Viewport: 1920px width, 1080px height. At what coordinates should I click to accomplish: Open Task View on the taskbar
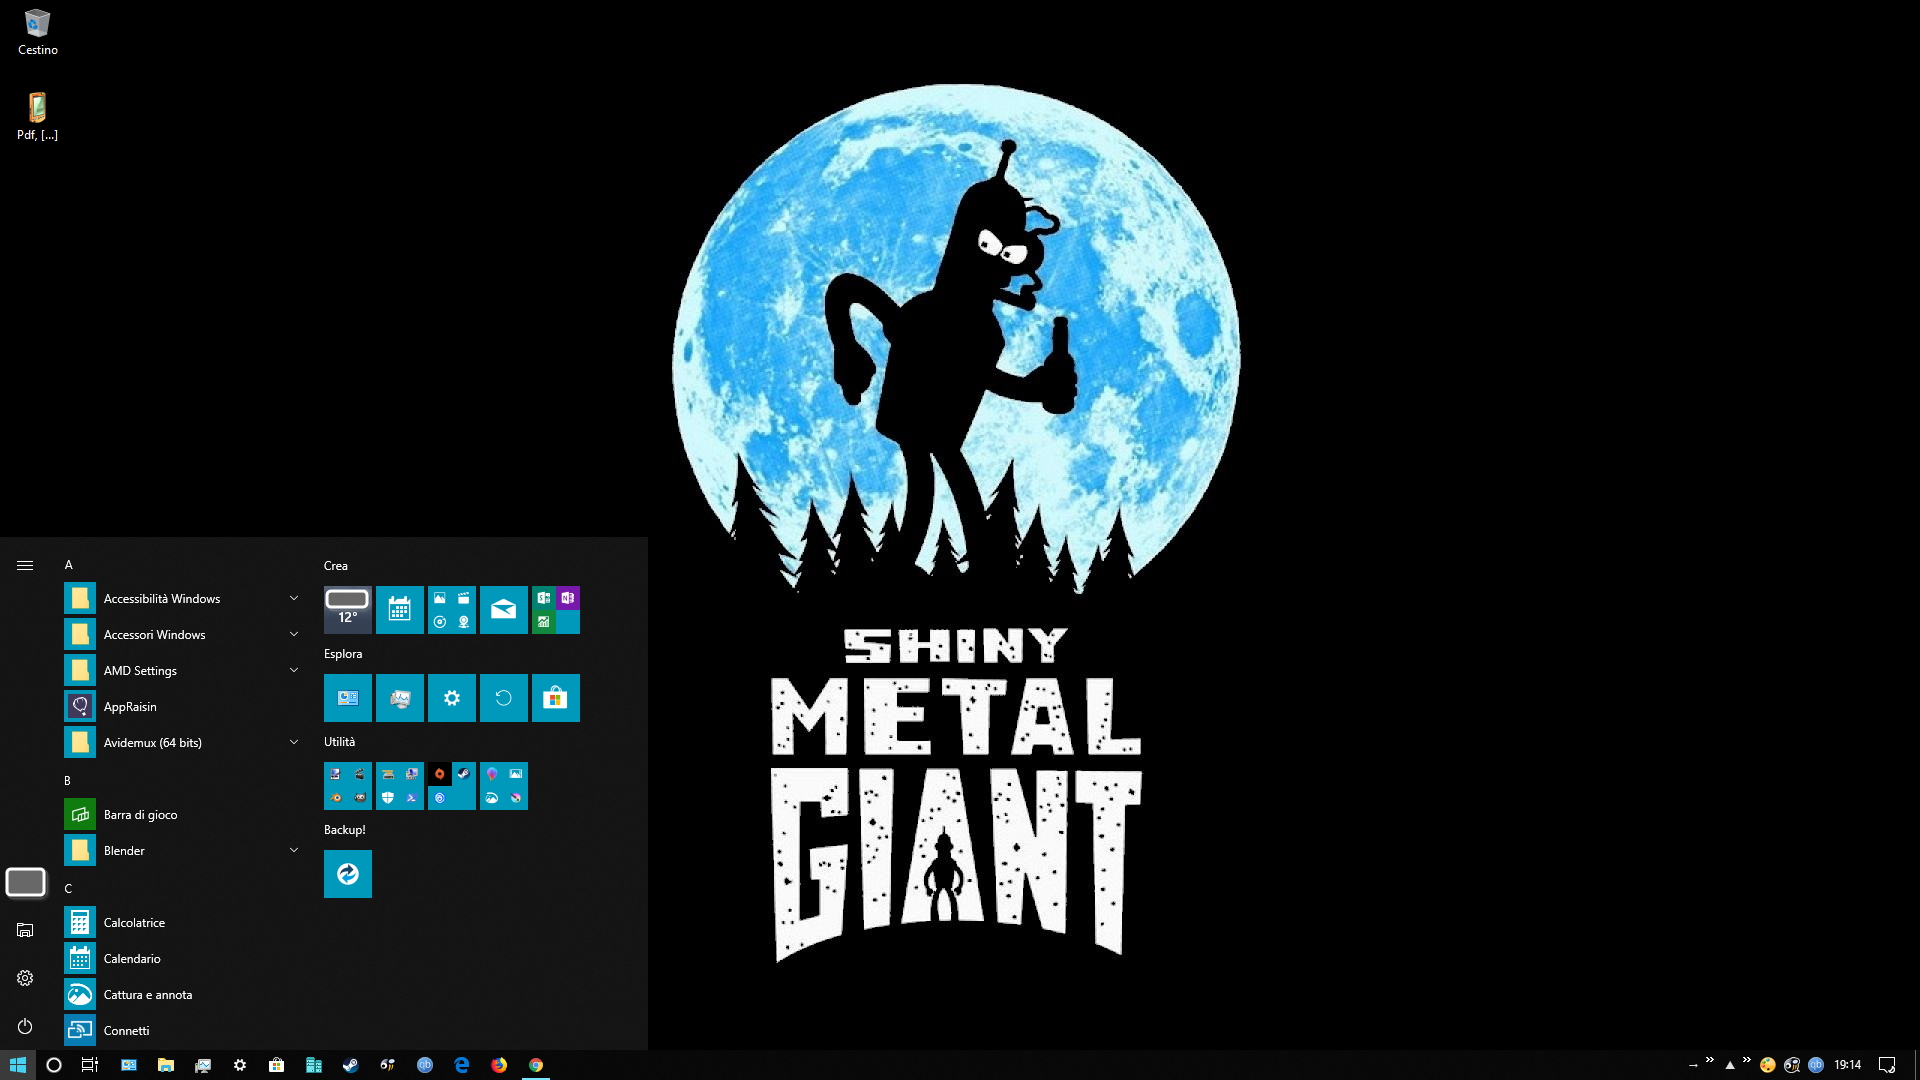click(89, 1065)
